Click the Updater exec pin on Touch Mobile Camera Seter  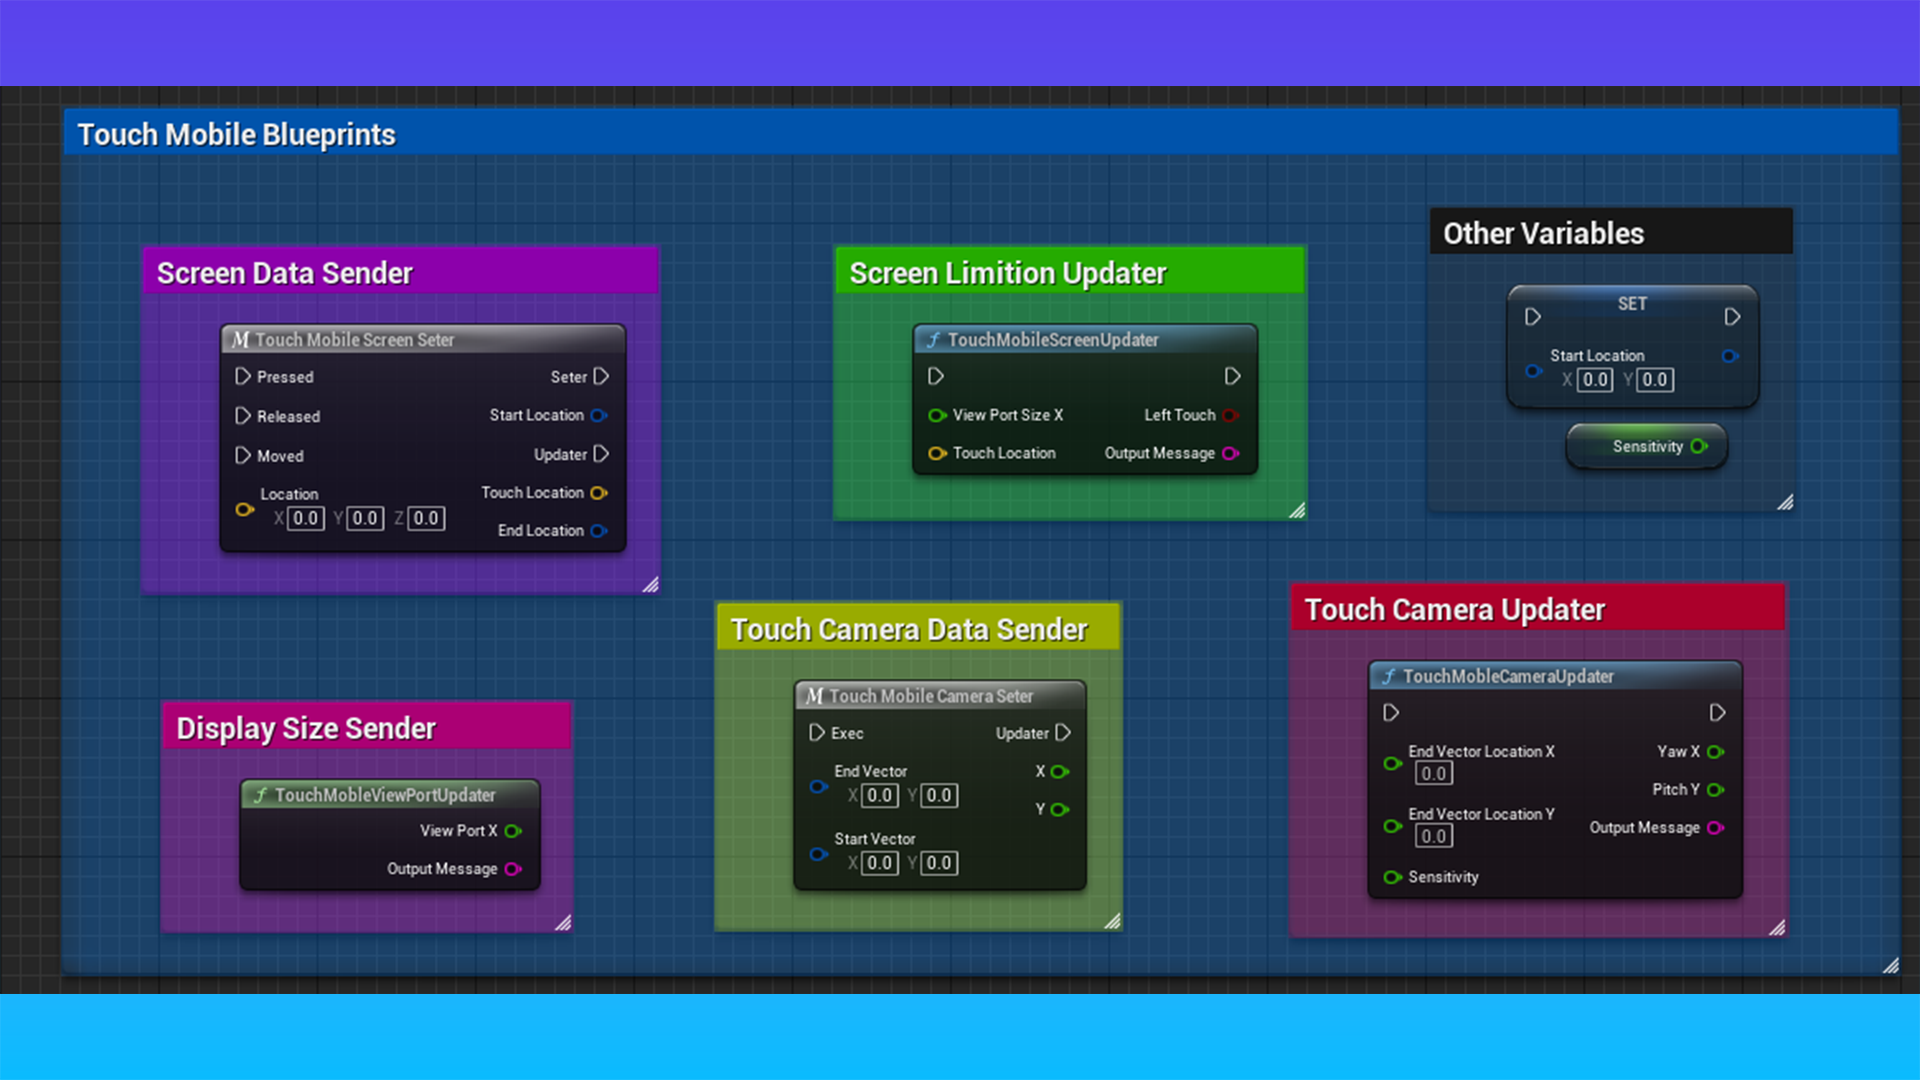(1063, 733)
